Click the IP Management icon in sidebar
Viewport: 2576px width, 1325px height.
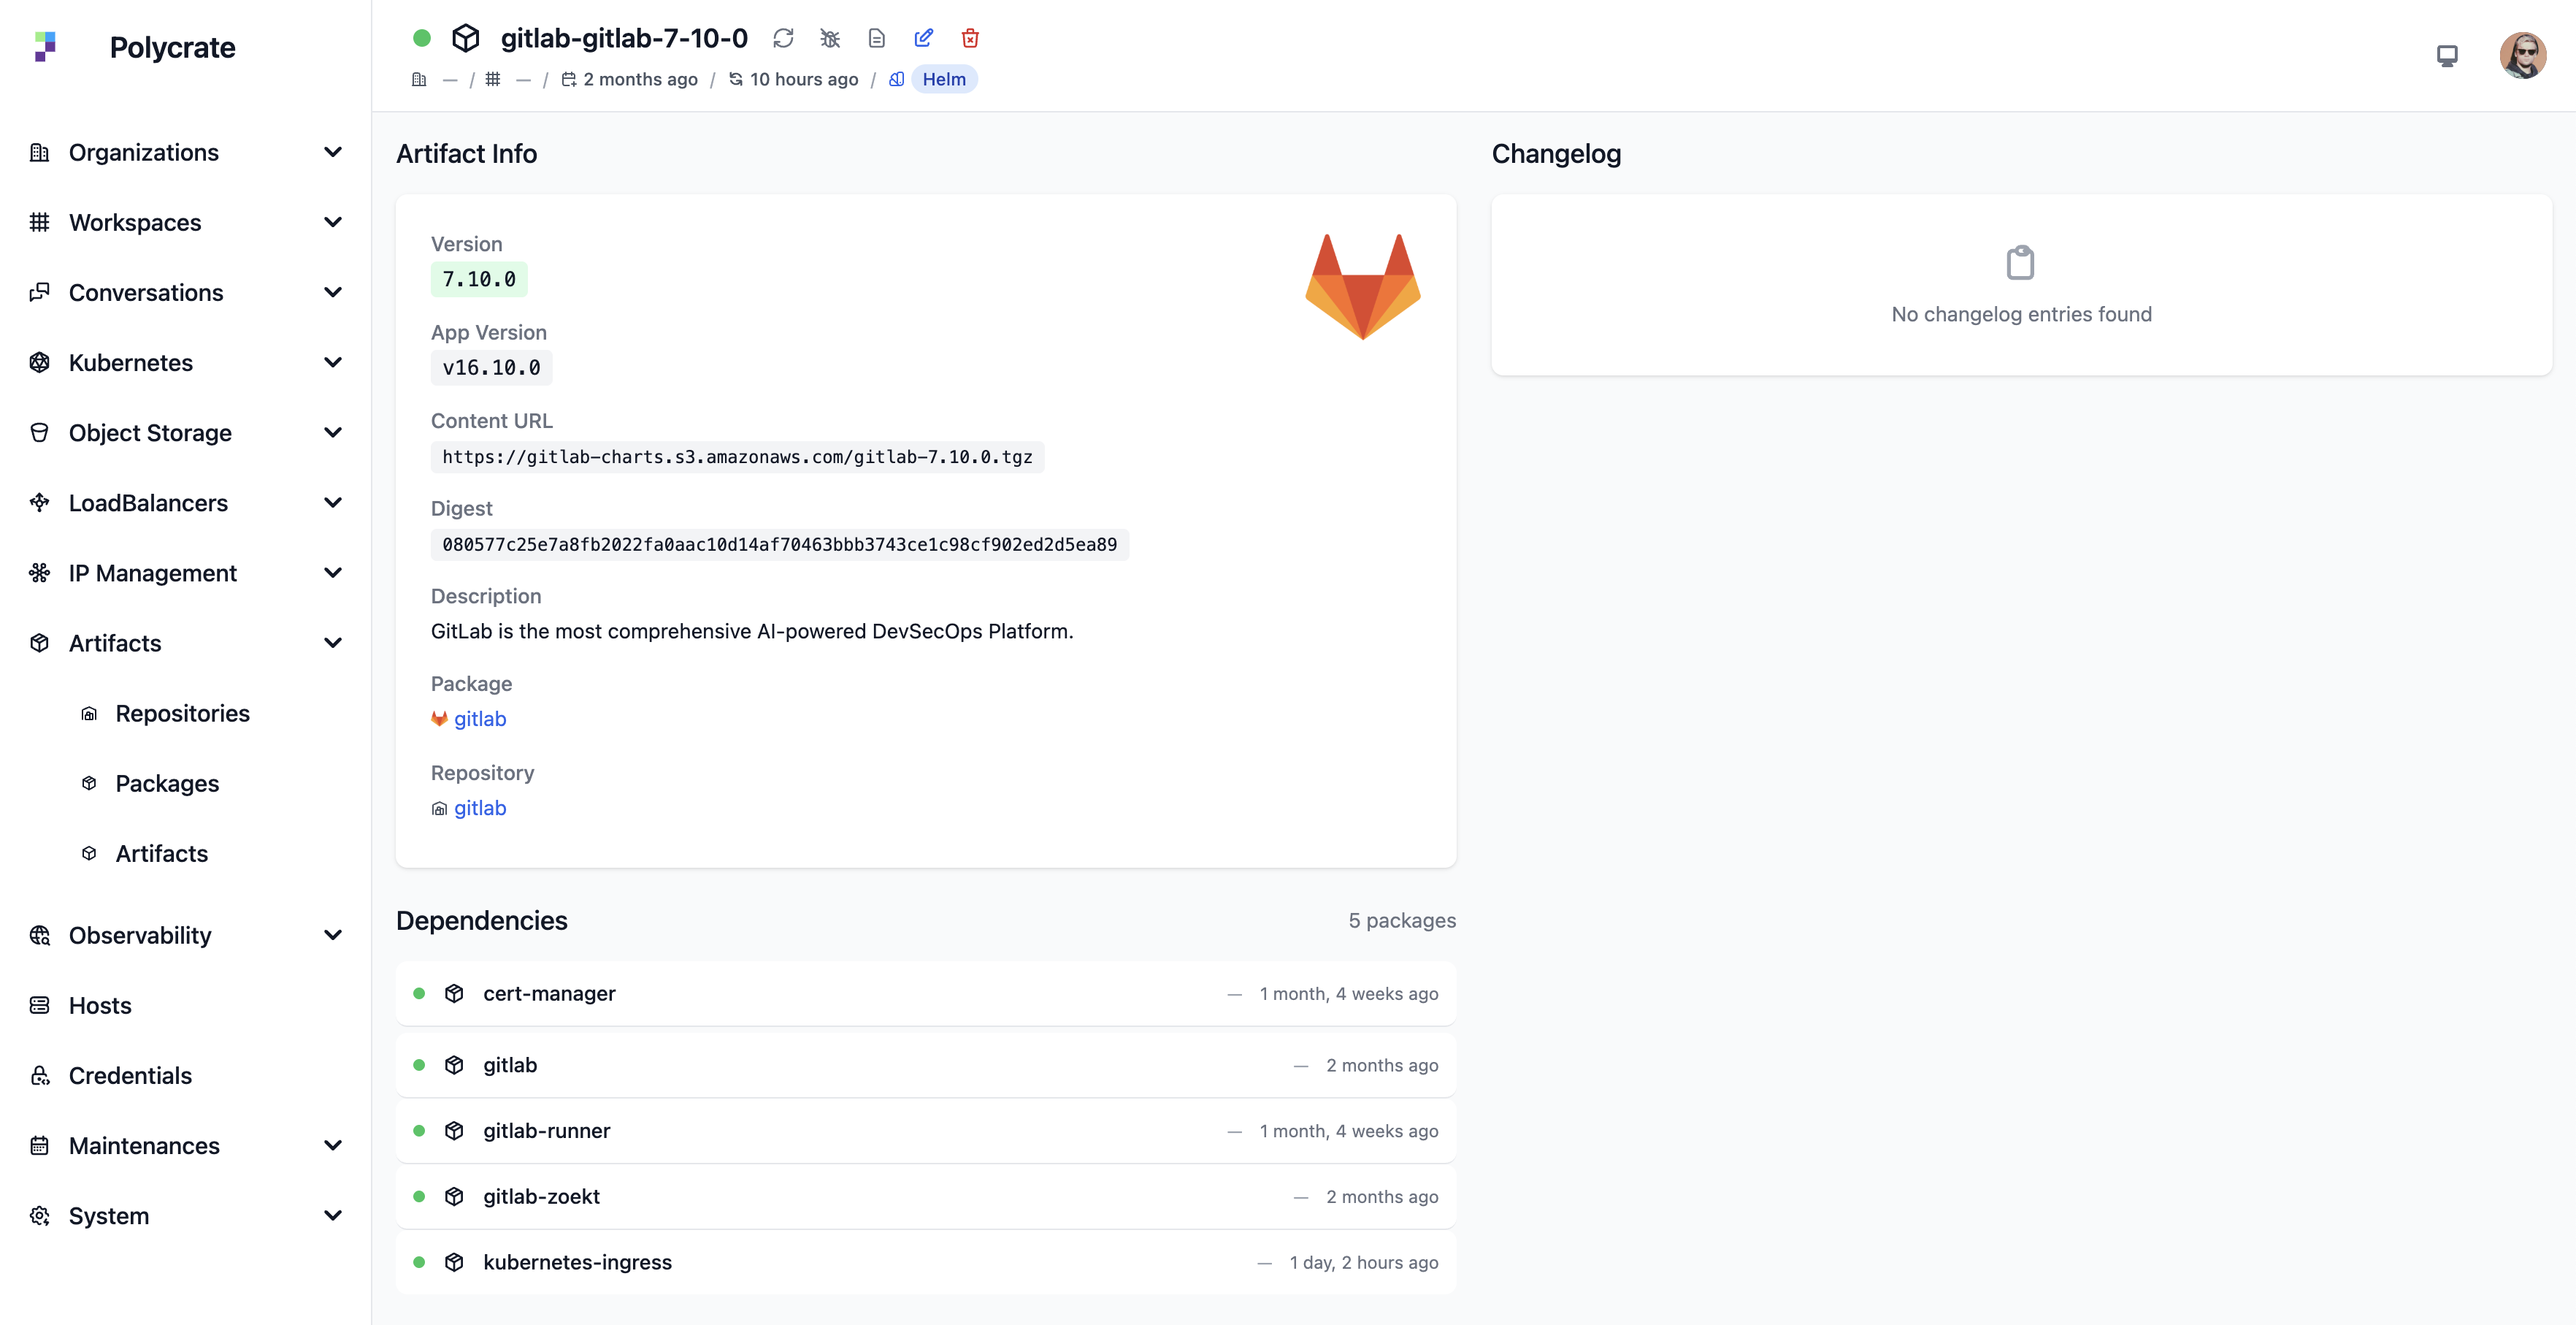[40, 572]
